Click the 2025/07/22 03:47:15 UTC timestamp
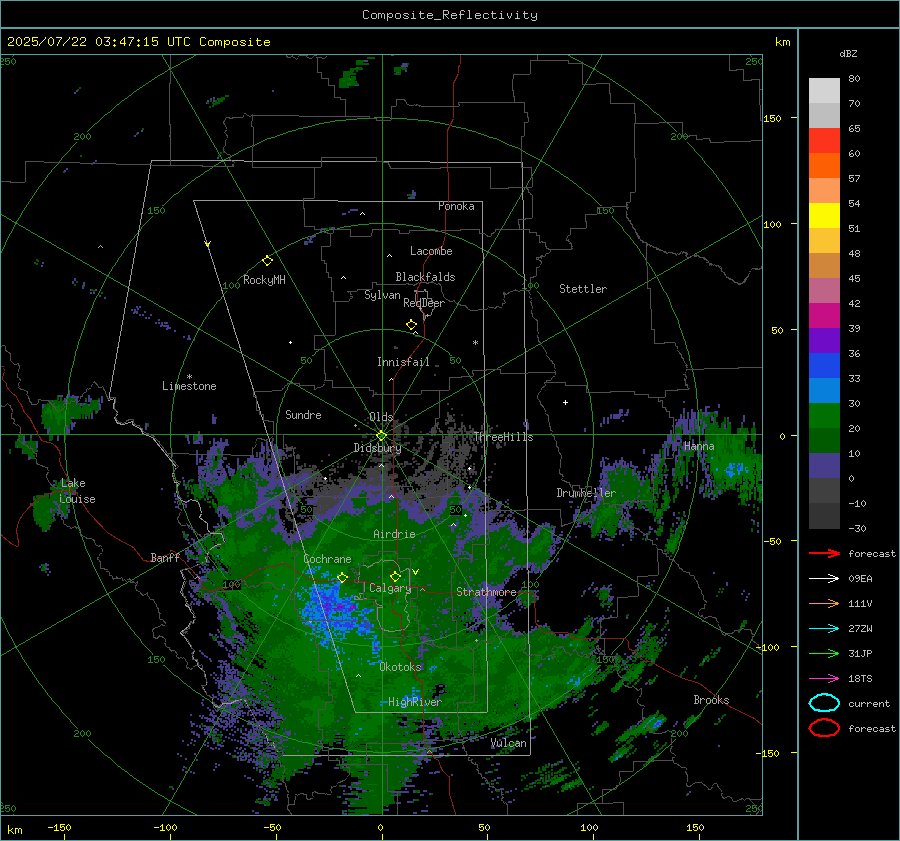Image resolution: width=900 pixels, height=841 pixels. click(x=138, y=42)
